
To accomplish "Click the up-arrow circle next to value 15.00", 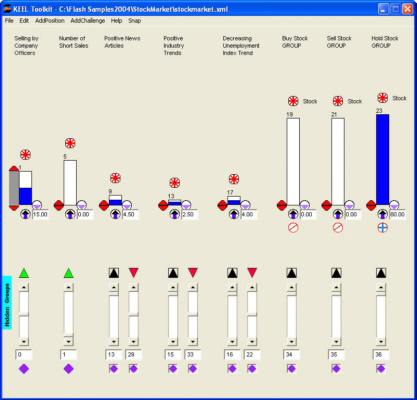I will coord(25,214).
